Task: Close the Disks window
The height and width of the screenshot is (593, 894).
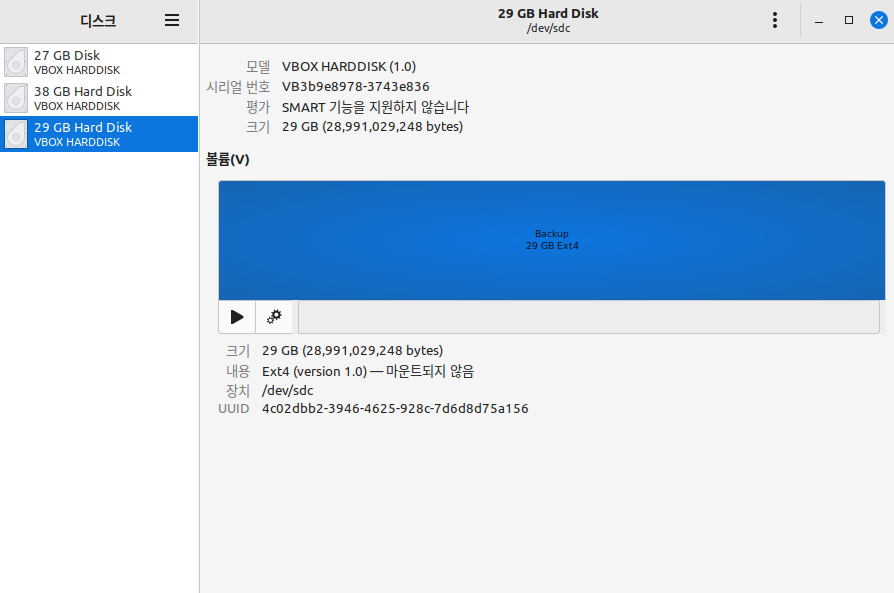Action: pos(879,21)
